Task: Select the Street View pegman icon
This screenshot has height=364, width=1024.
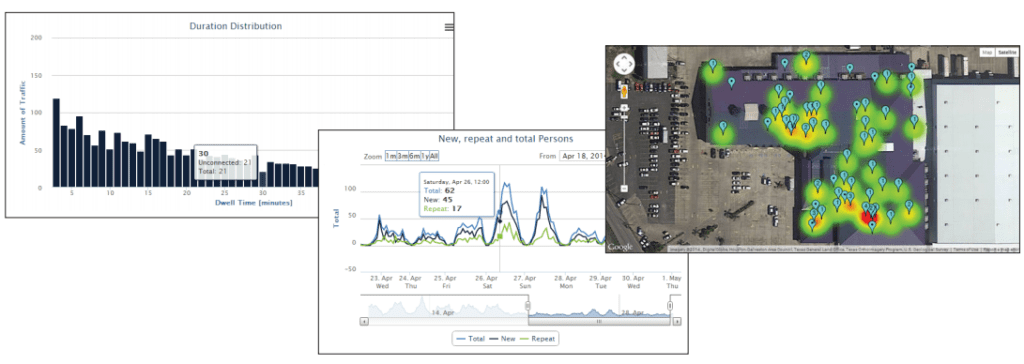Action: pos(624,90)
